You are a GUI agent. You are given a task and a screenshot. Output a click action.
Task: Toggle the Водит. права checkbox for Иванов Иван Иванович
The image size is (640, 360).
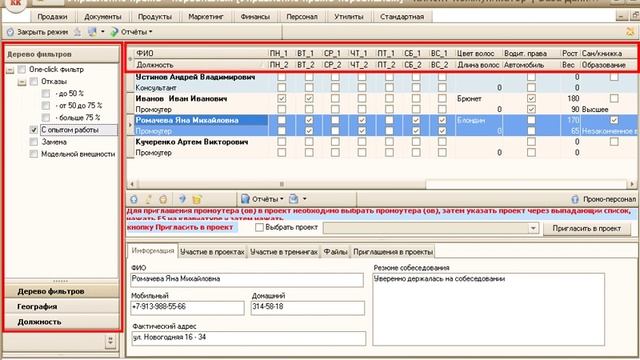coord(531,98)
